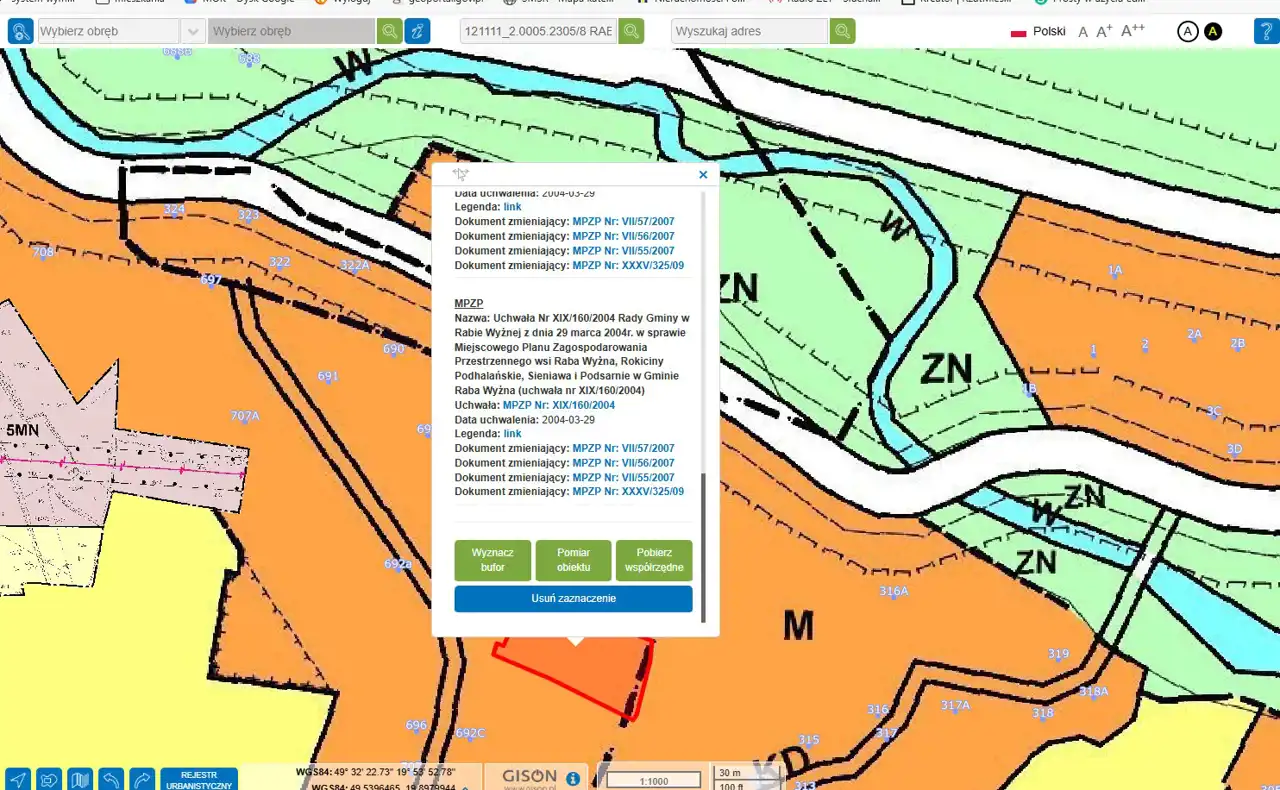Open the Polski language selector
This screenshot has width=1280, height=790.
[1038, 31]
